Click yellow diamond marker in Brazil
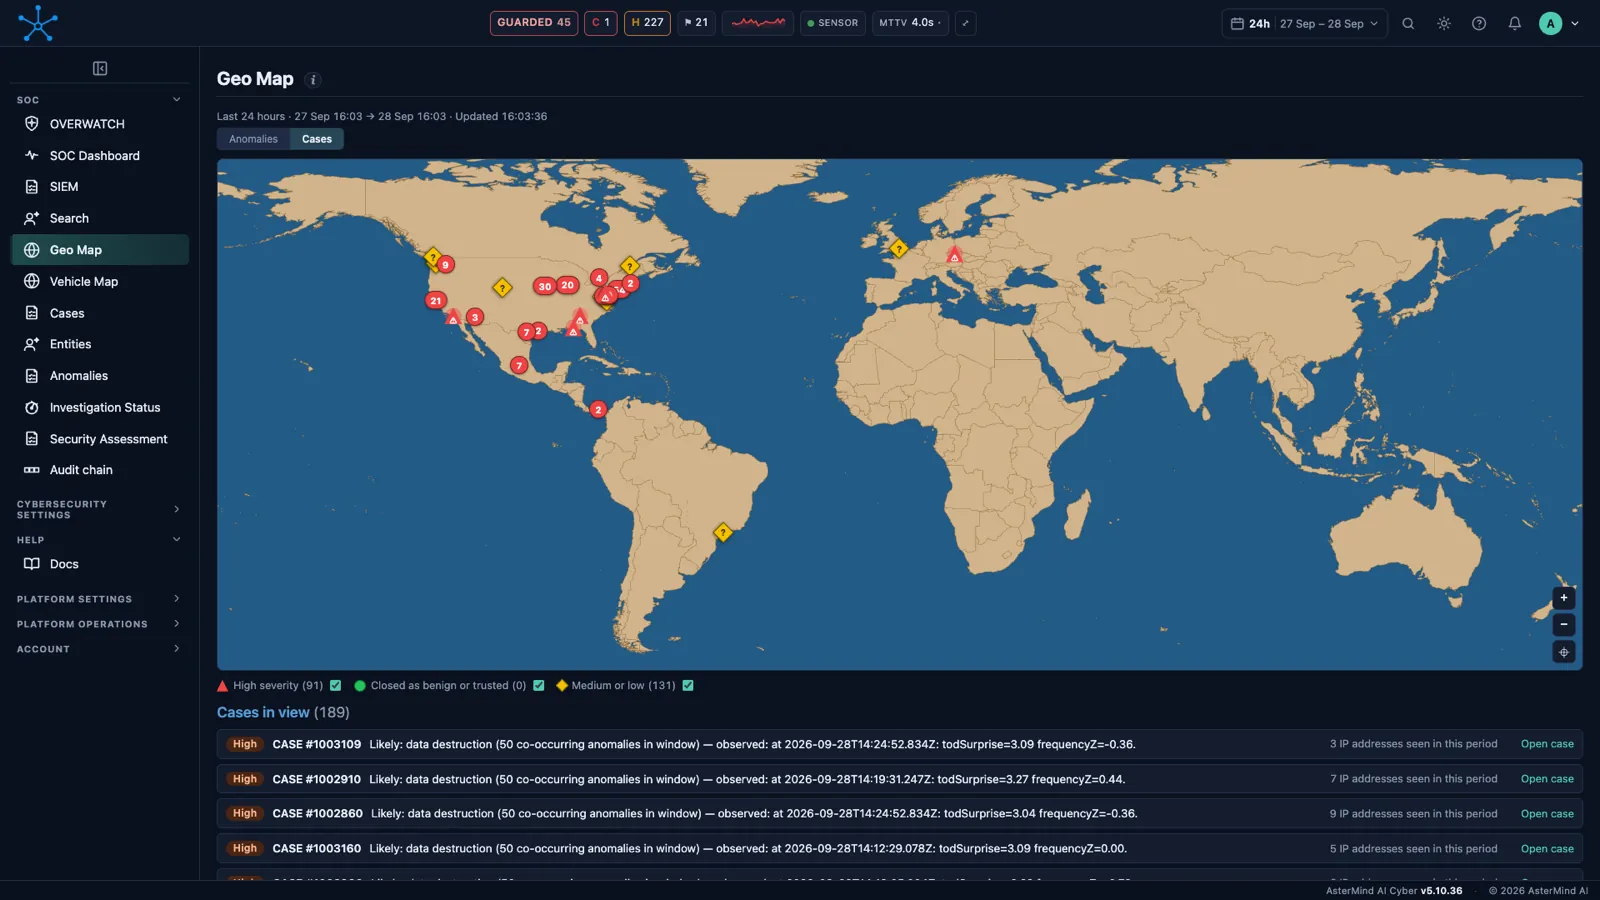Viewport: 1600px width, 900px height. click(723, 532)
